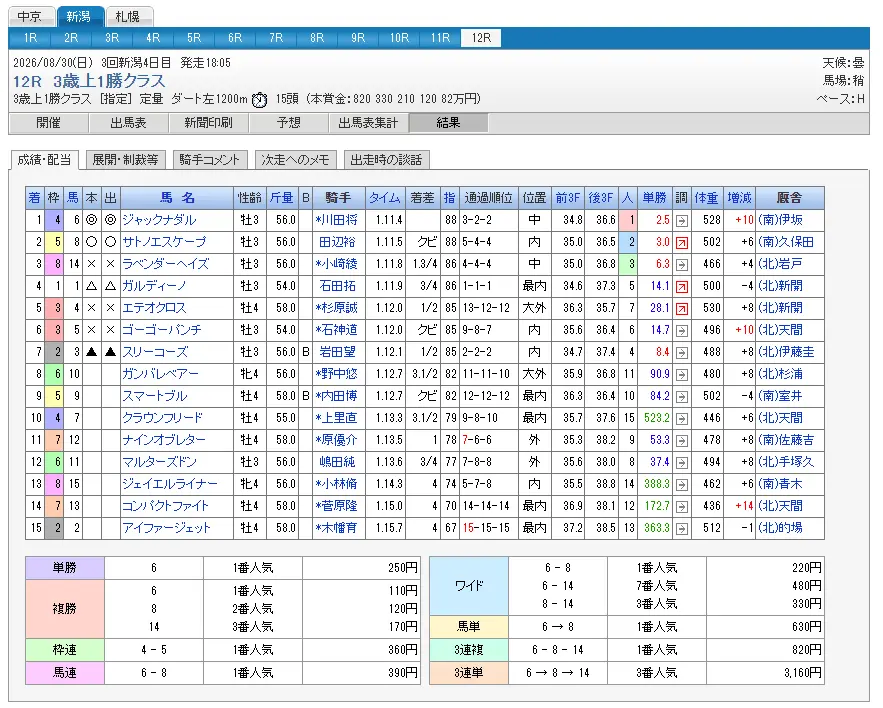
Task: Select the 12R race tab
Action: click(481, 38)
